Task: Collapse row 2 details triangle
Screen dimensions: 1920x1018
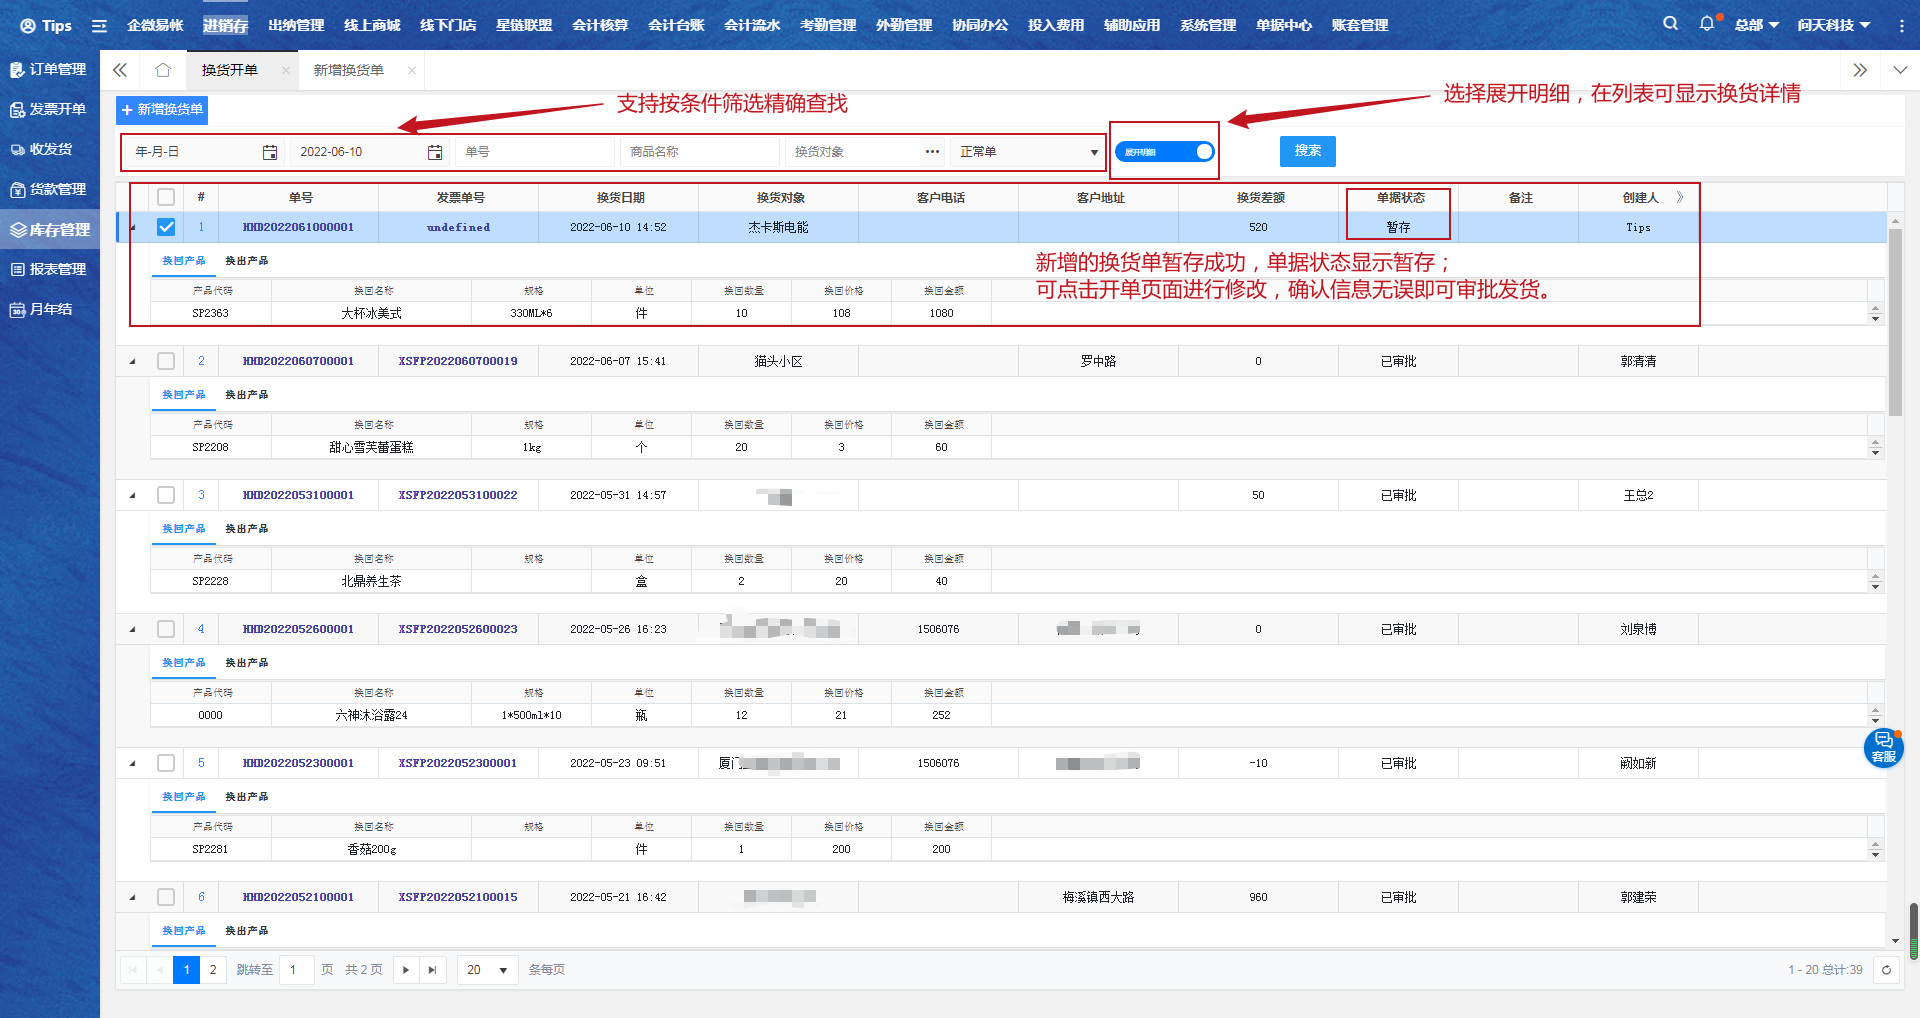Action: point(133,361)
